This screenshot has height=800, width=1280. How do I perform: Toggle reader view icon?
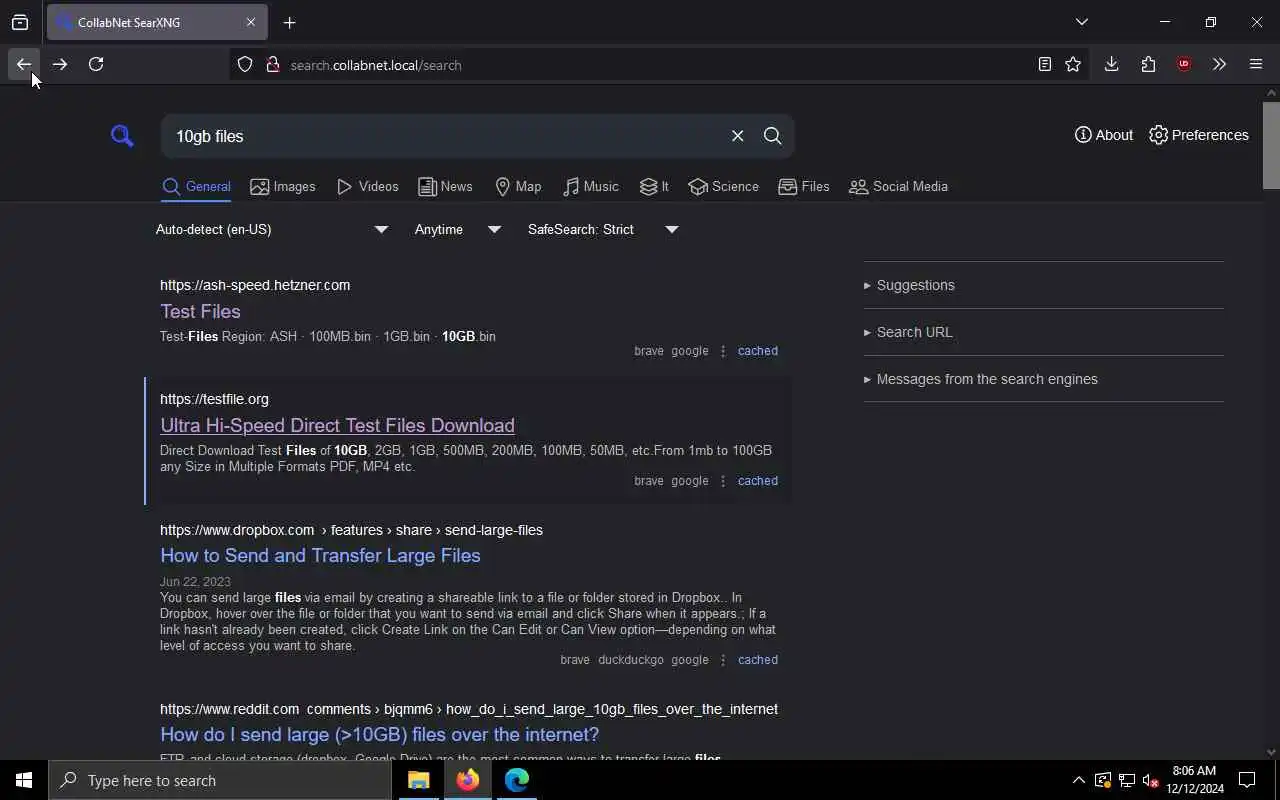point(1044,64)
